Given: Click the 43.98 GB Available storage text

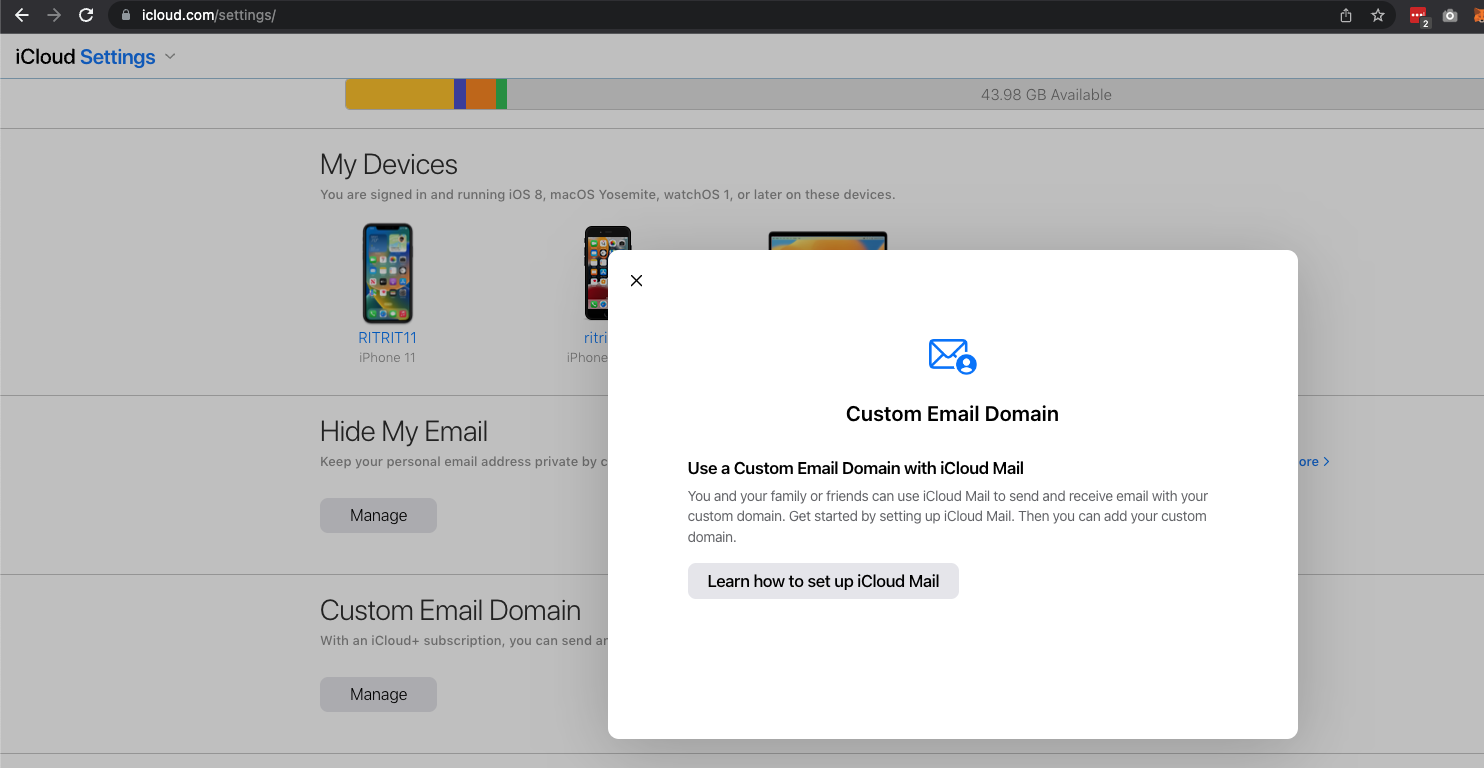Looking at the screenshot, I should coord(1046,95).
